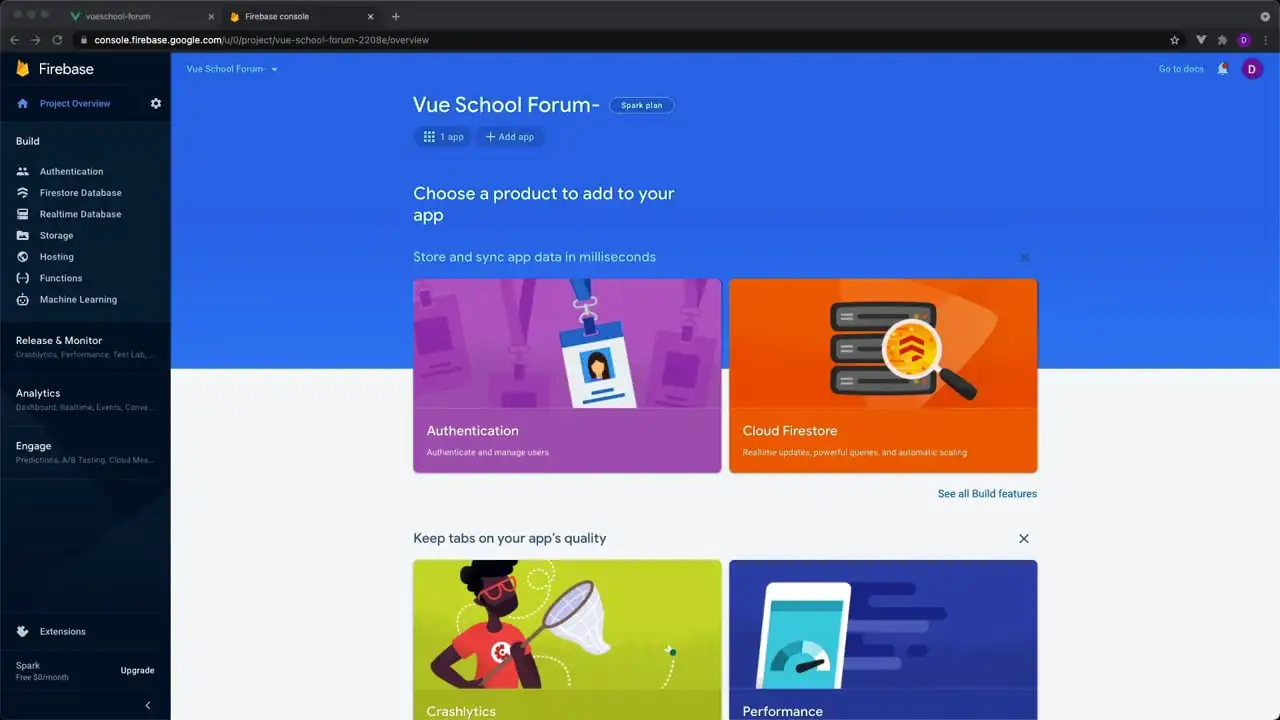This screenshot has width=1280, height=720.
Task: Expand the Engage section
Action: (85, 452)
